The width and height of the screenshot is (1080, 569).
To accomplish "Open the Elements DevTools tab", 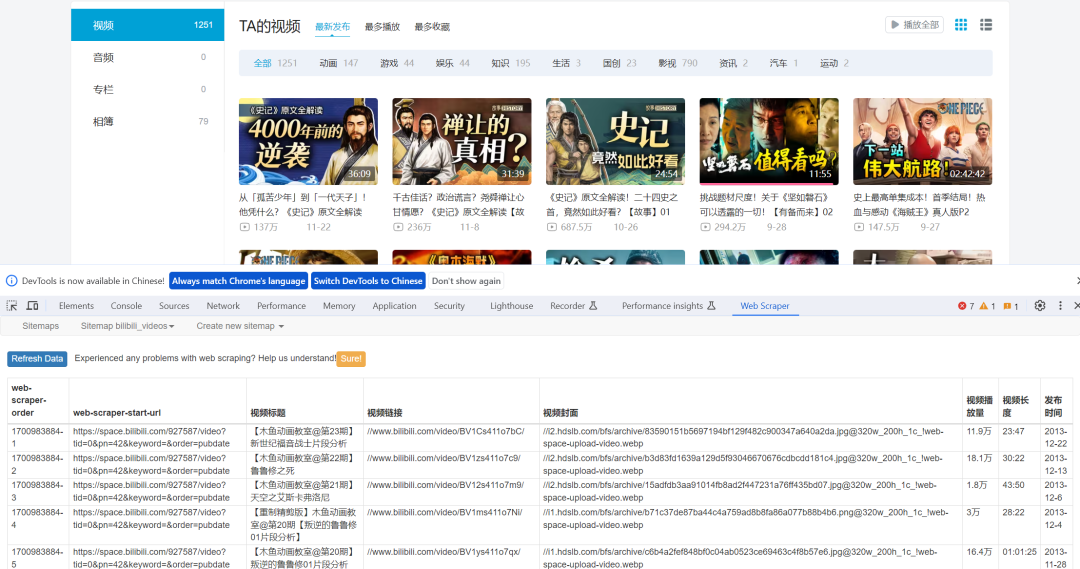I will [76, 306].
